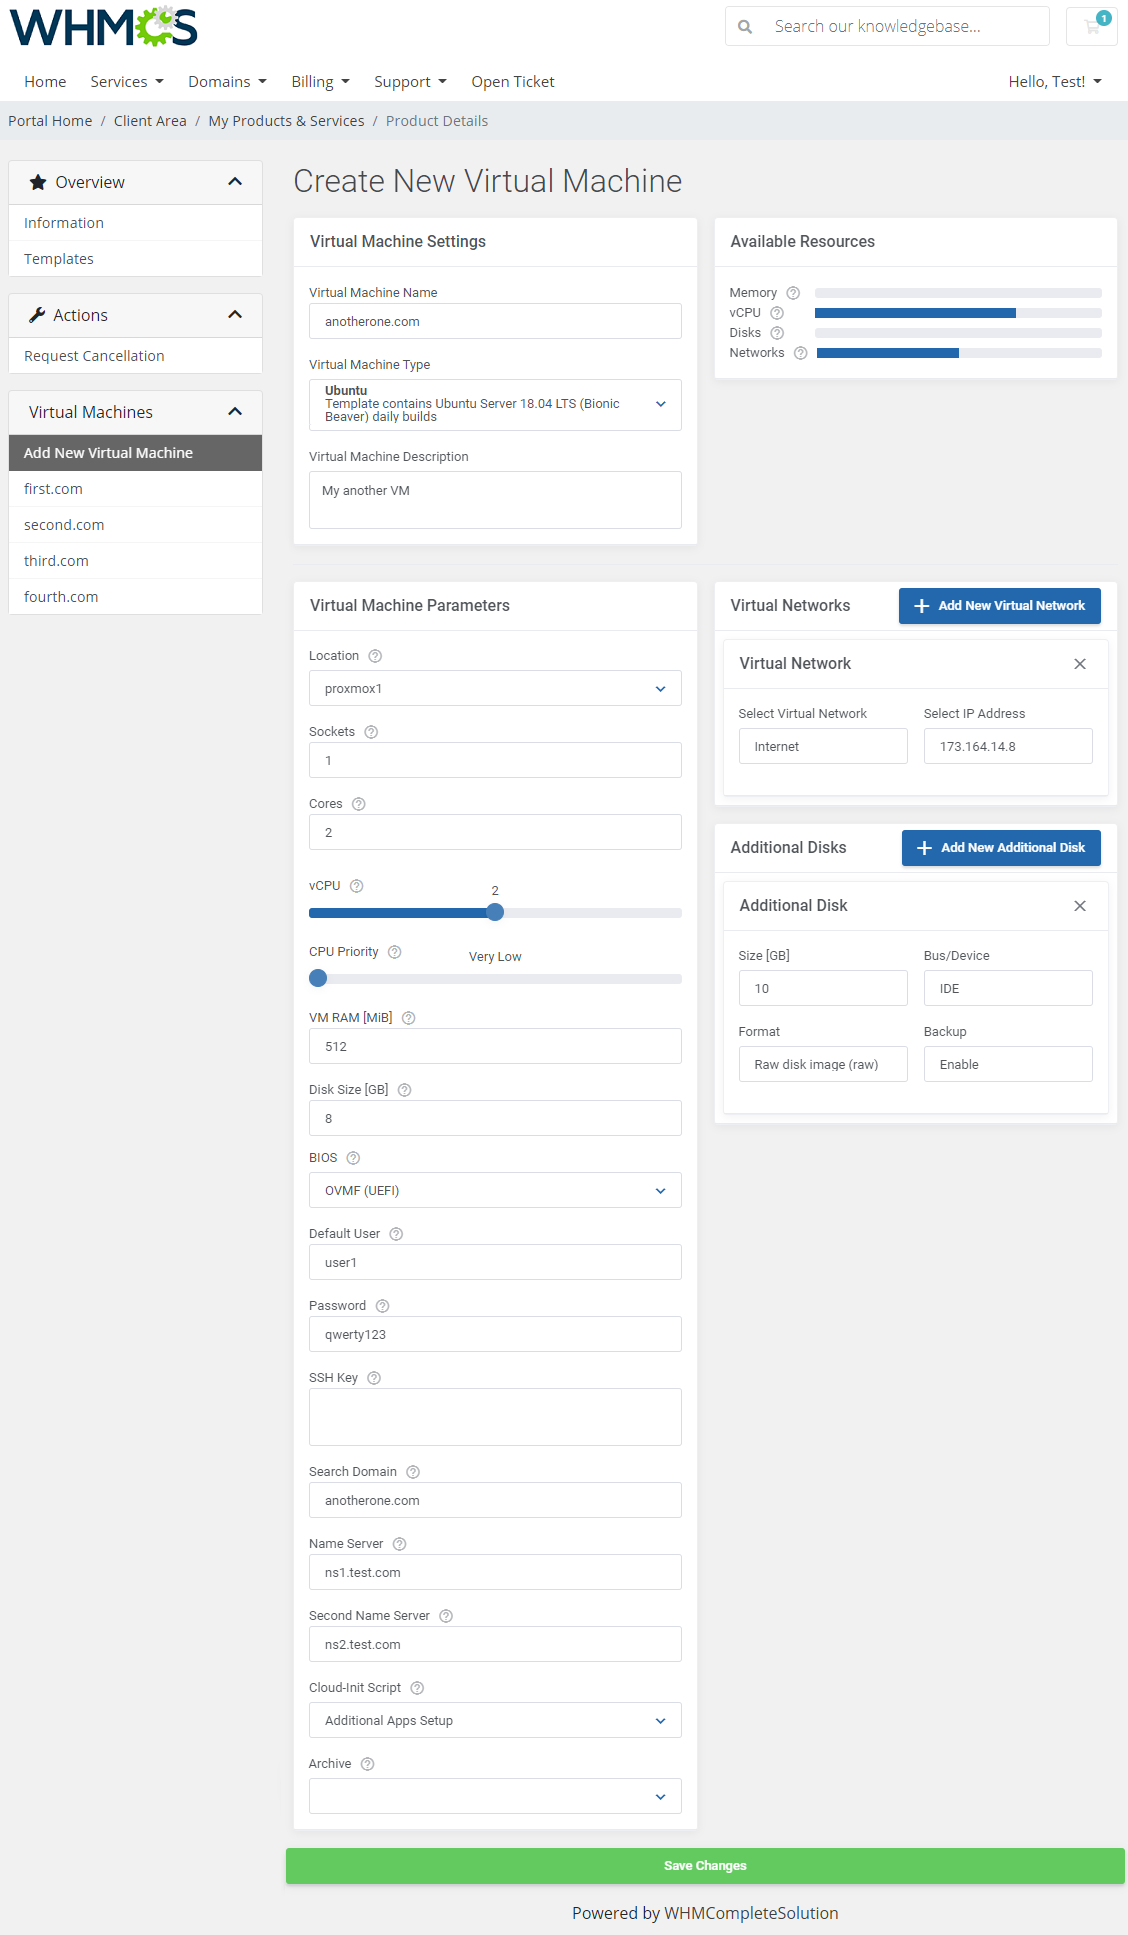1128x1935 pixels.
Task: Click the Memory help icon
Action: [x=793, y=293]
